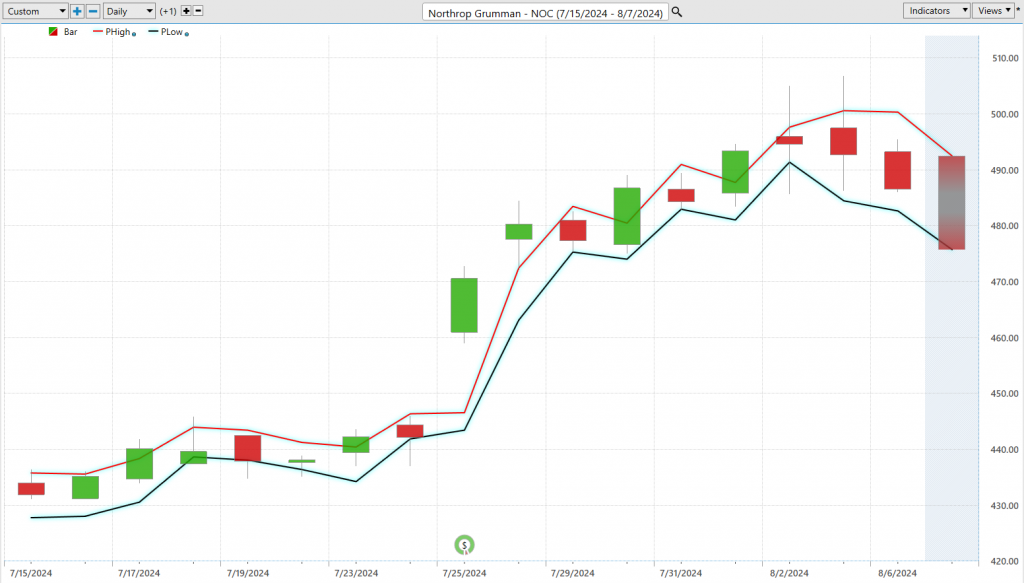Click the red 8/6/2024 candlestick
Viewport: 1024px width, 583px height.
coord(897,170)
